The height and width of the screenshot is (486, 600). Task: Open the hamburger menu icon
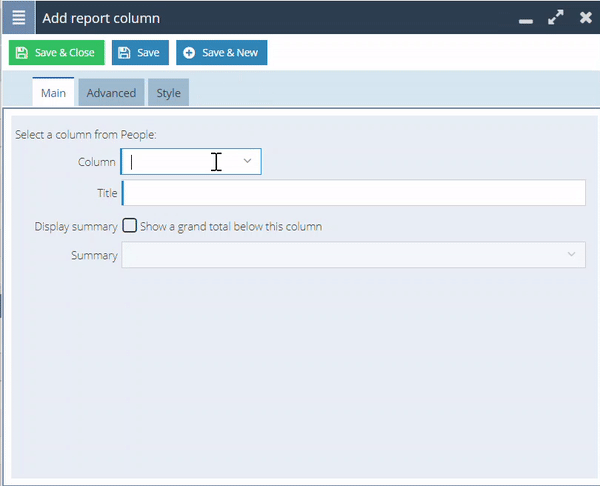tap(18, 18)
